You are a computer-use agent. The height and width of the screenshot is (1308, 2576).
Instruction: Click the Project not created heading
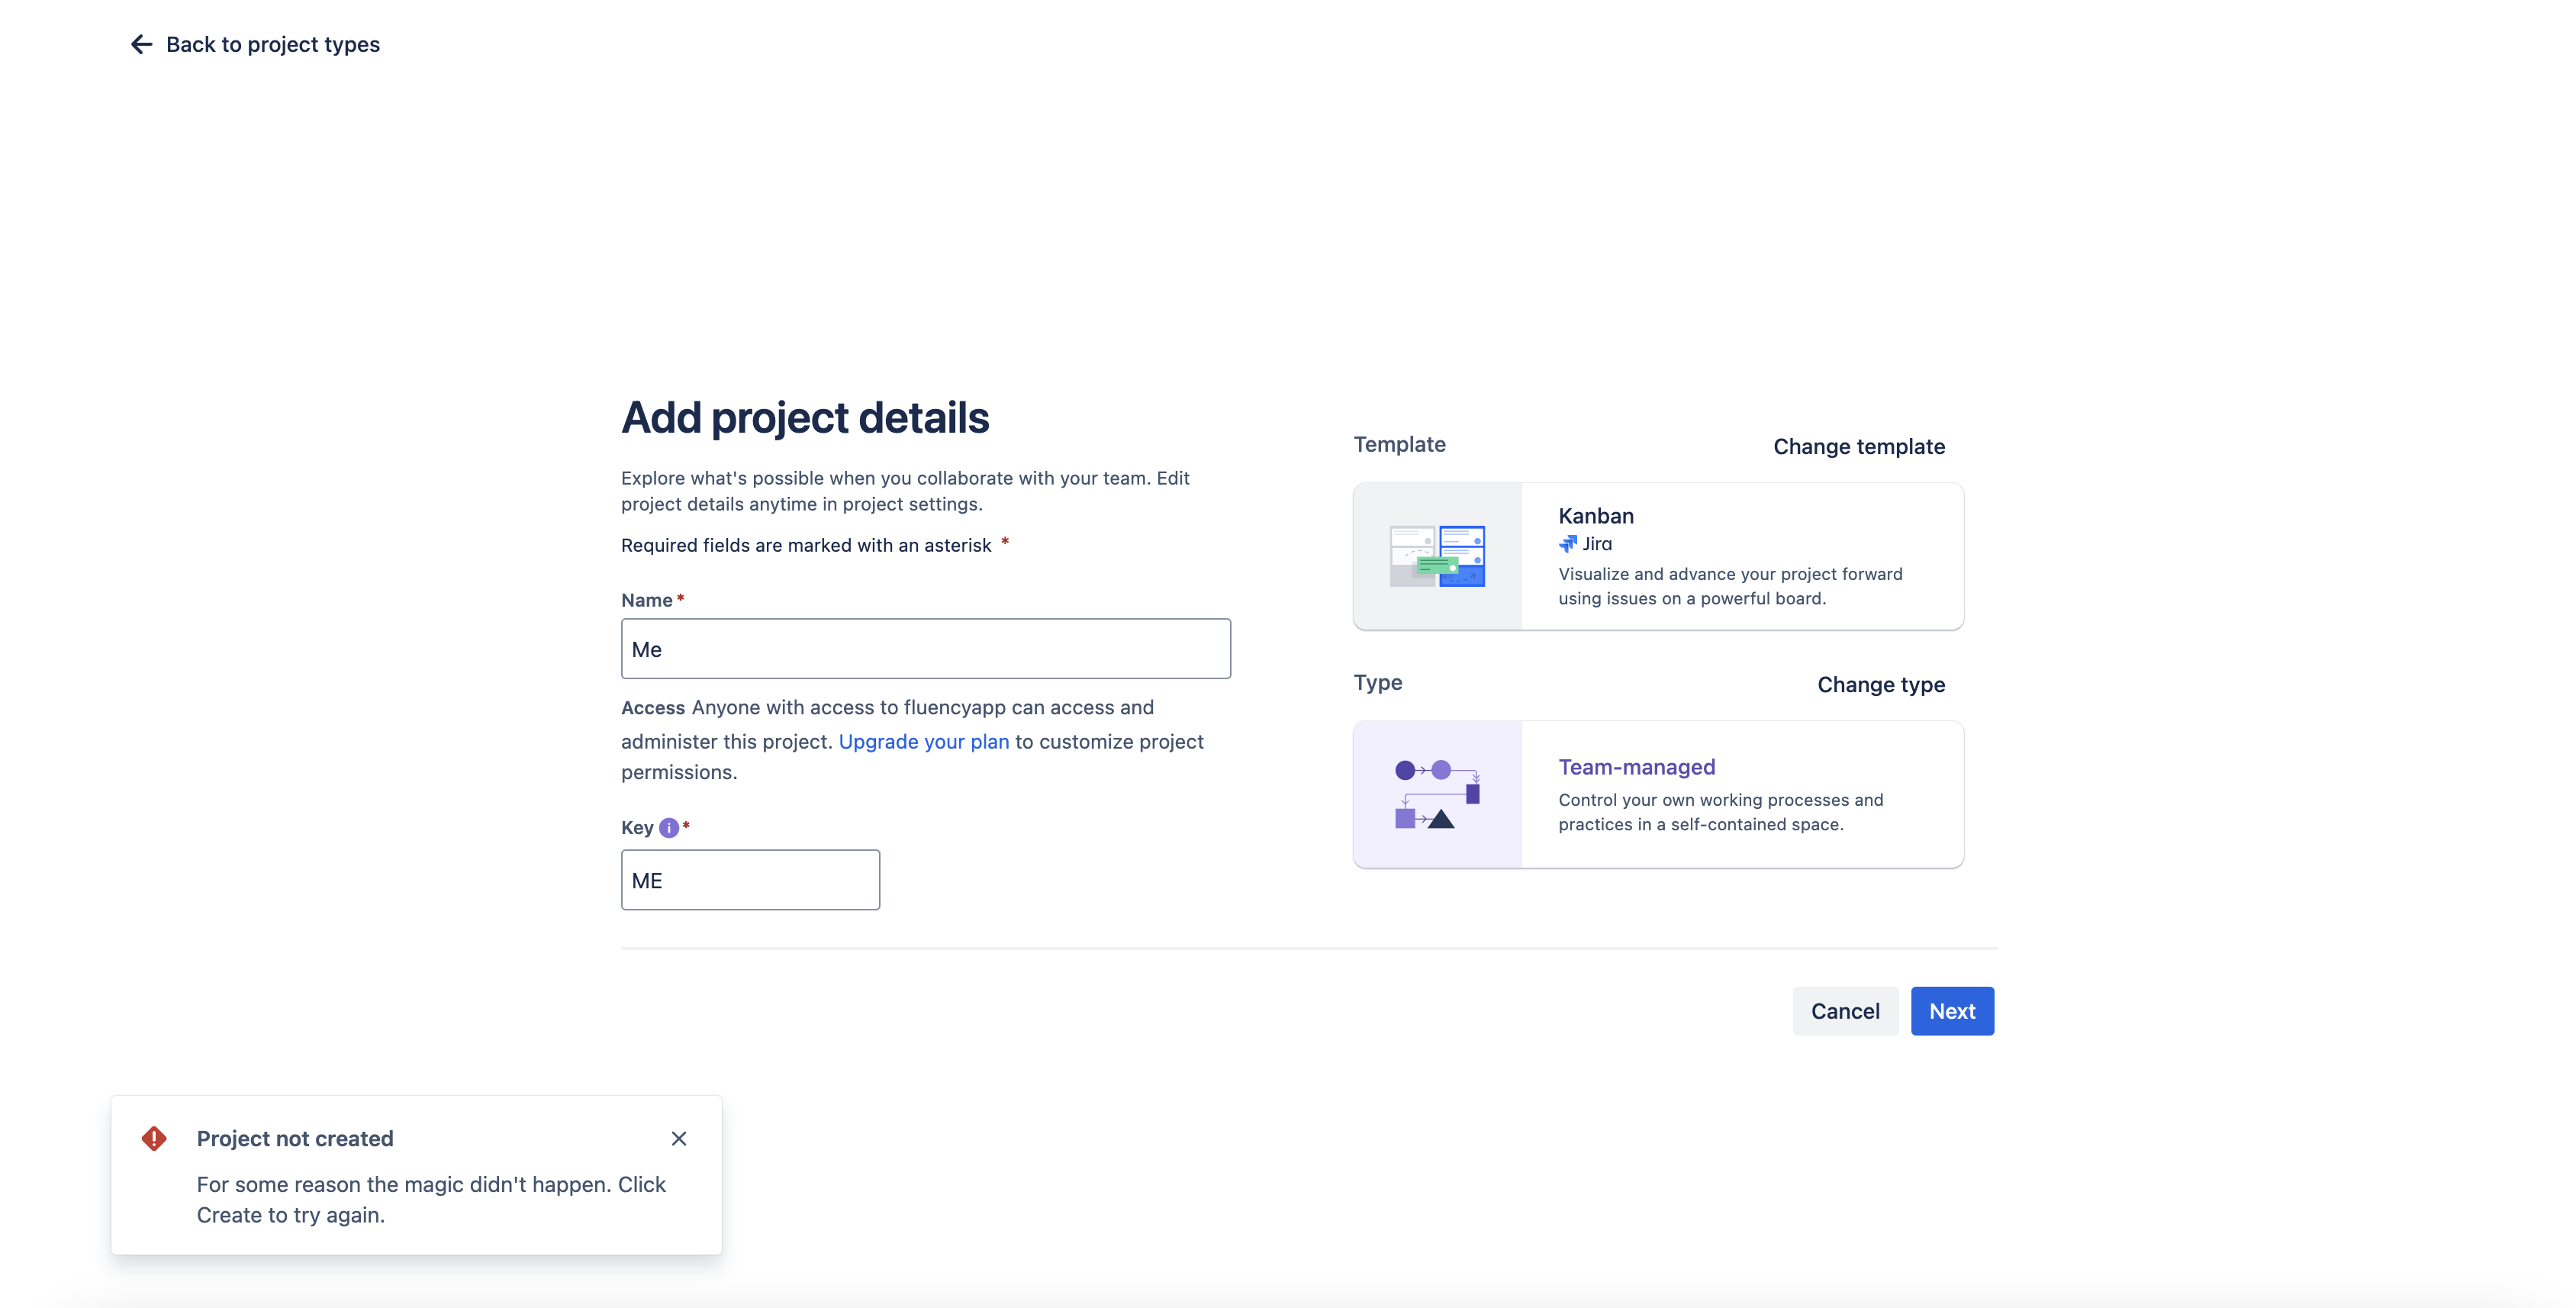coord(295,1138)
